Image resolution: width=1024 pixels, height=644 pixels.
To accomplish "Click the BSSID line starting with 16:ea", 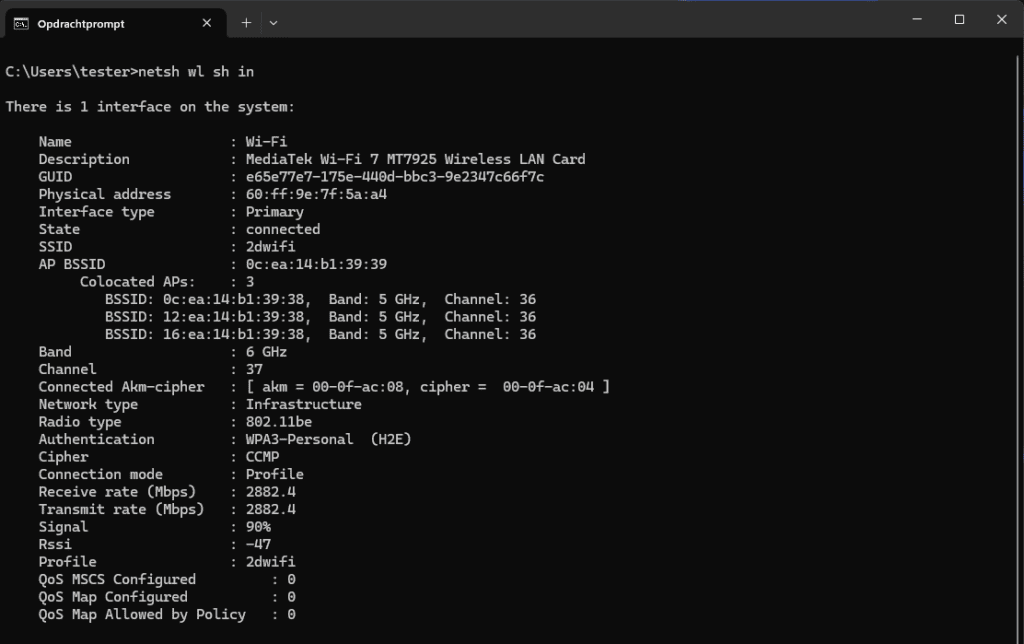I will click(320, 334).
